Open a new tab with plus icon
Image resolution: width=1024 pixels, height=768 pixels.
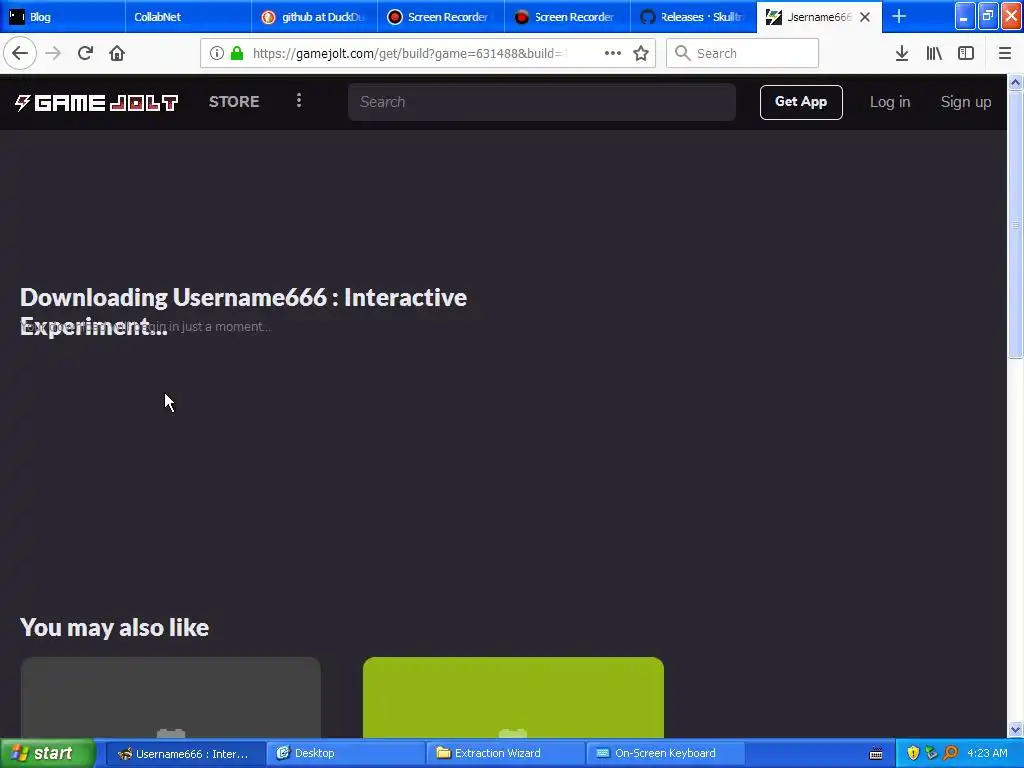[899, 16]
